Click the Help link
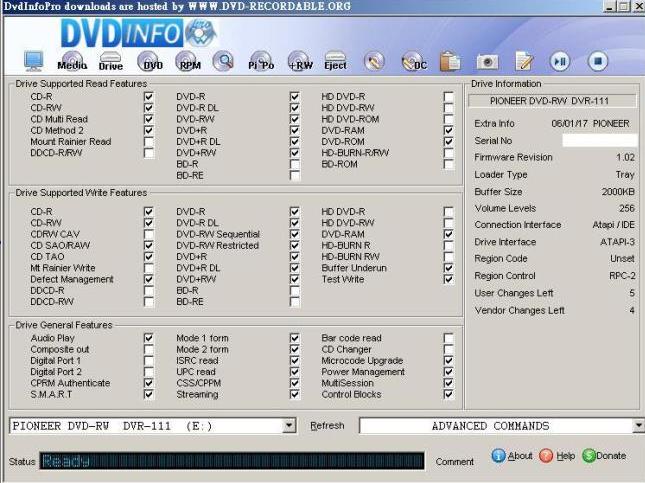Screen dimensions: 645x483 (x=558, y=456)
